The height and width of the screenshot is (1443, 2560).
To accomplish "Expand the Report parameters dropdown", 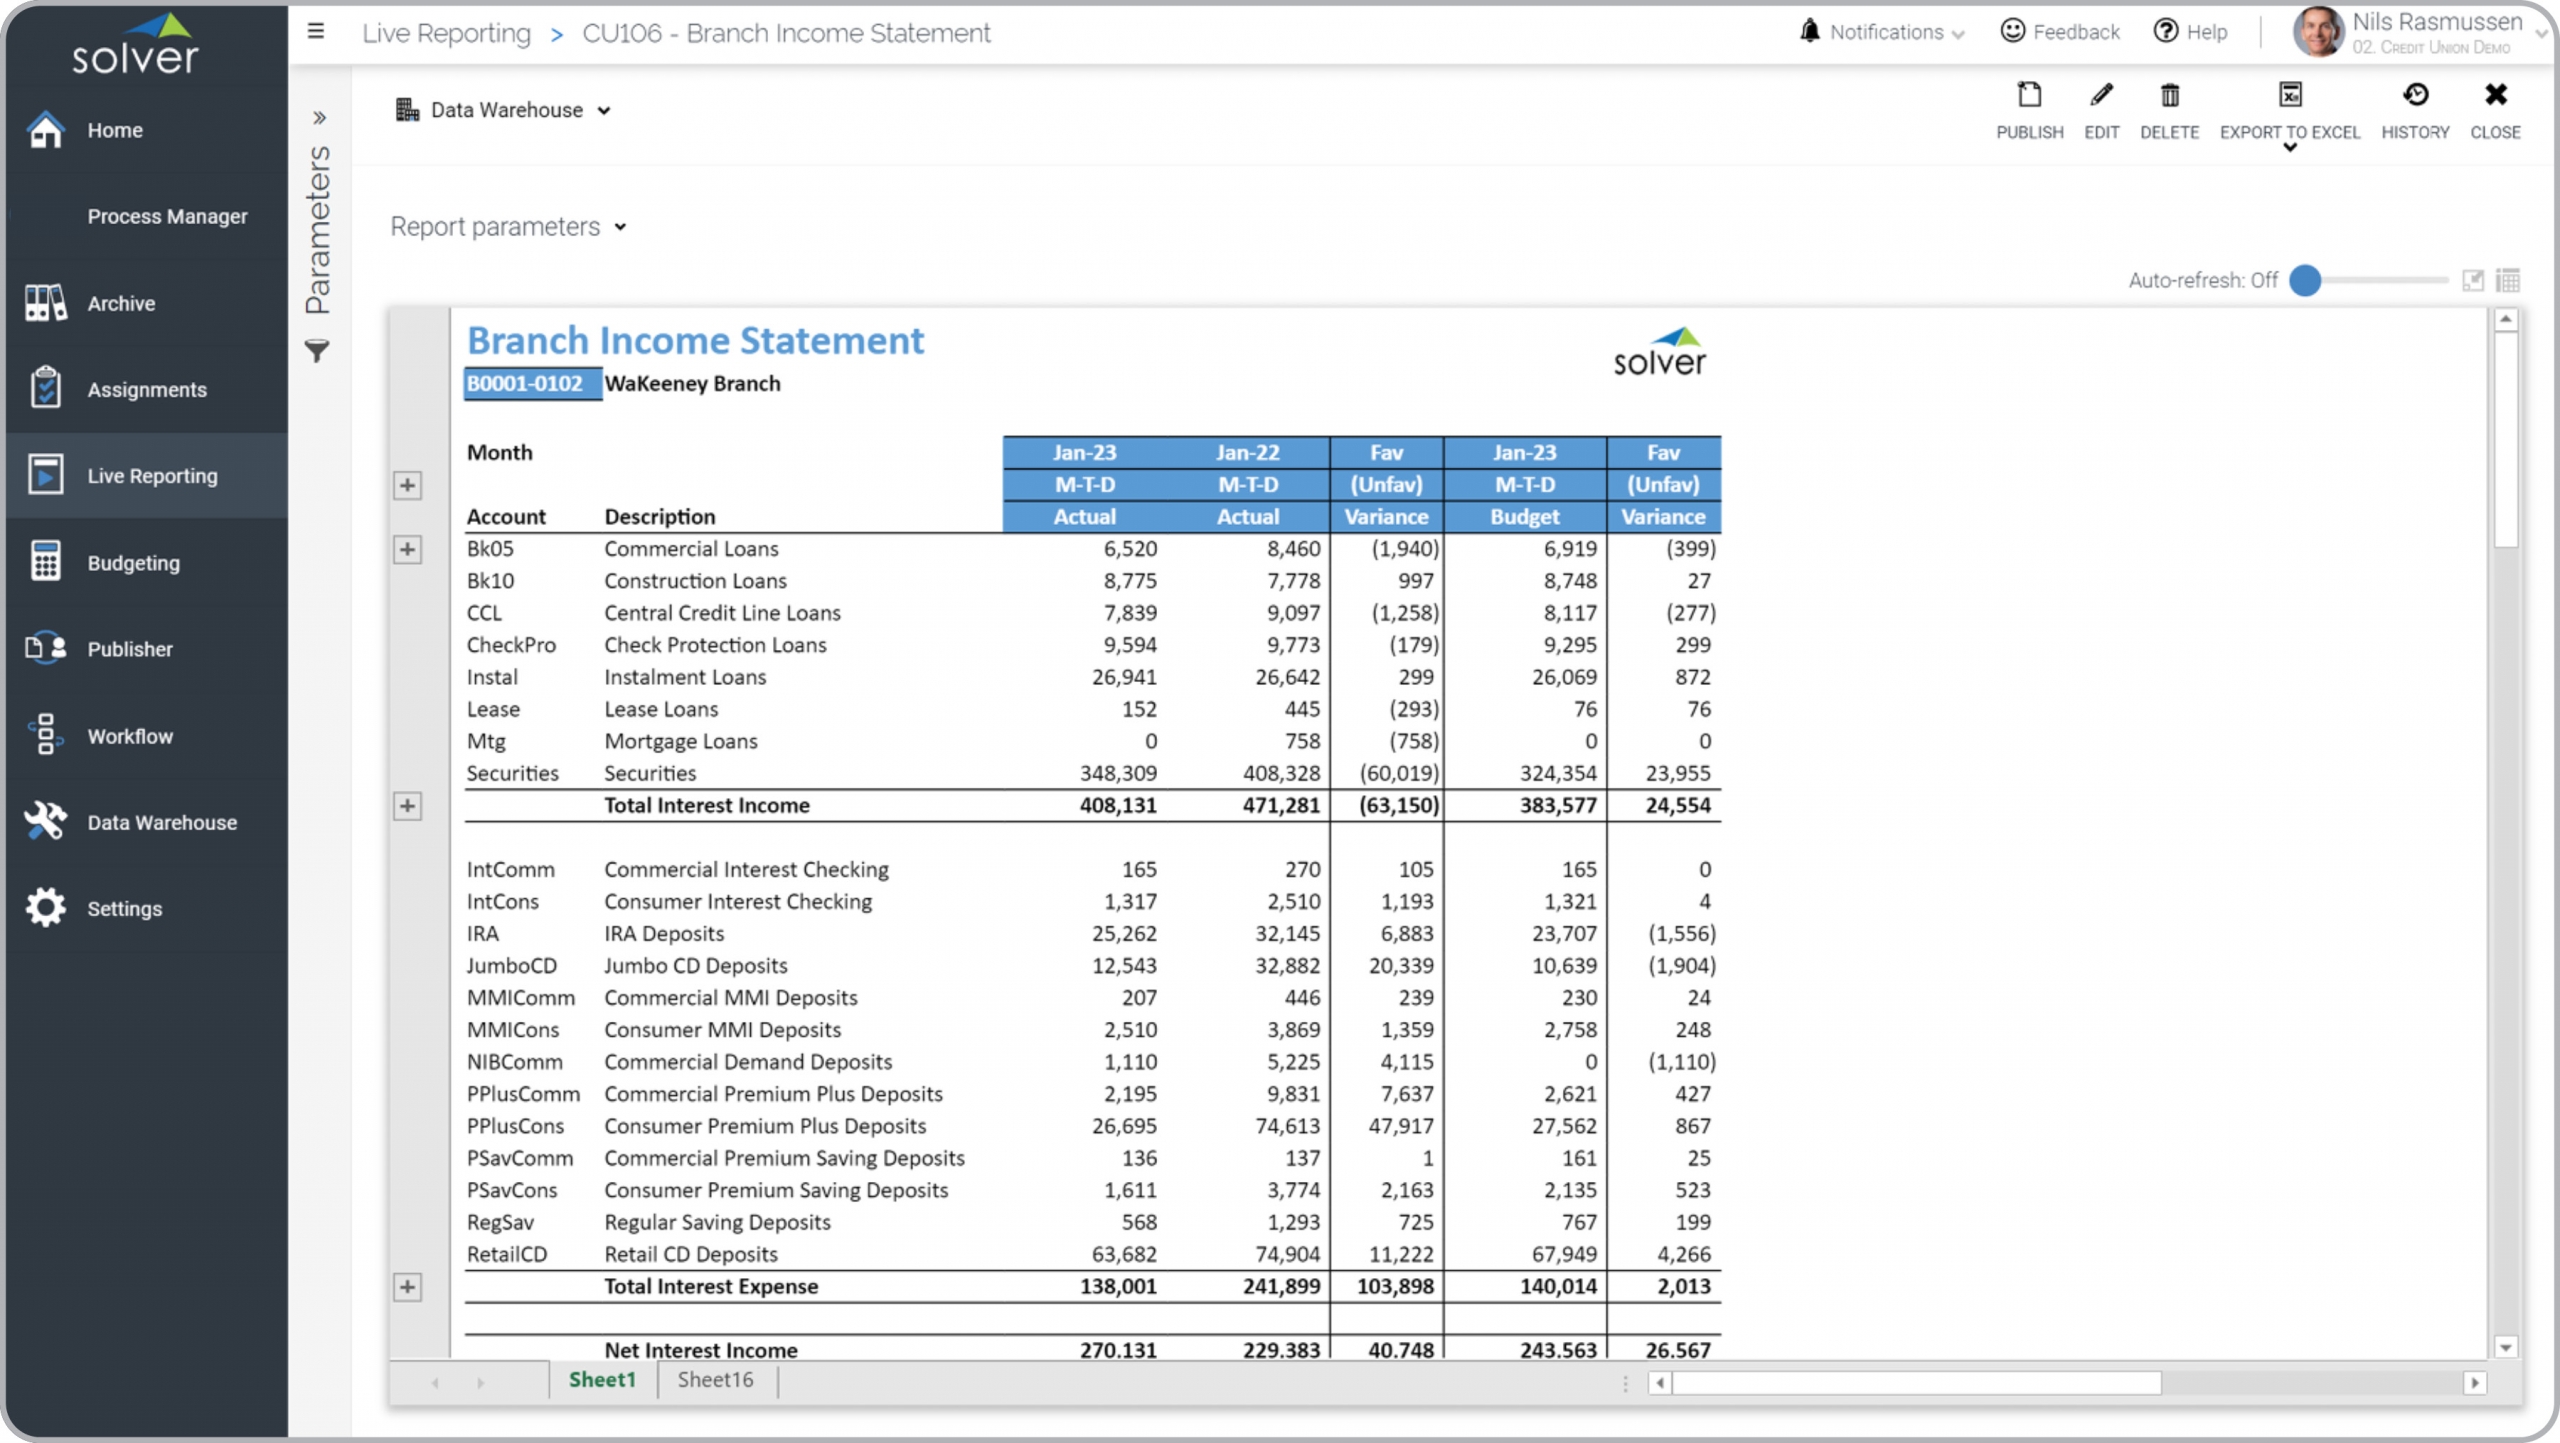I will pyautogui.click(x=509, y=227).
